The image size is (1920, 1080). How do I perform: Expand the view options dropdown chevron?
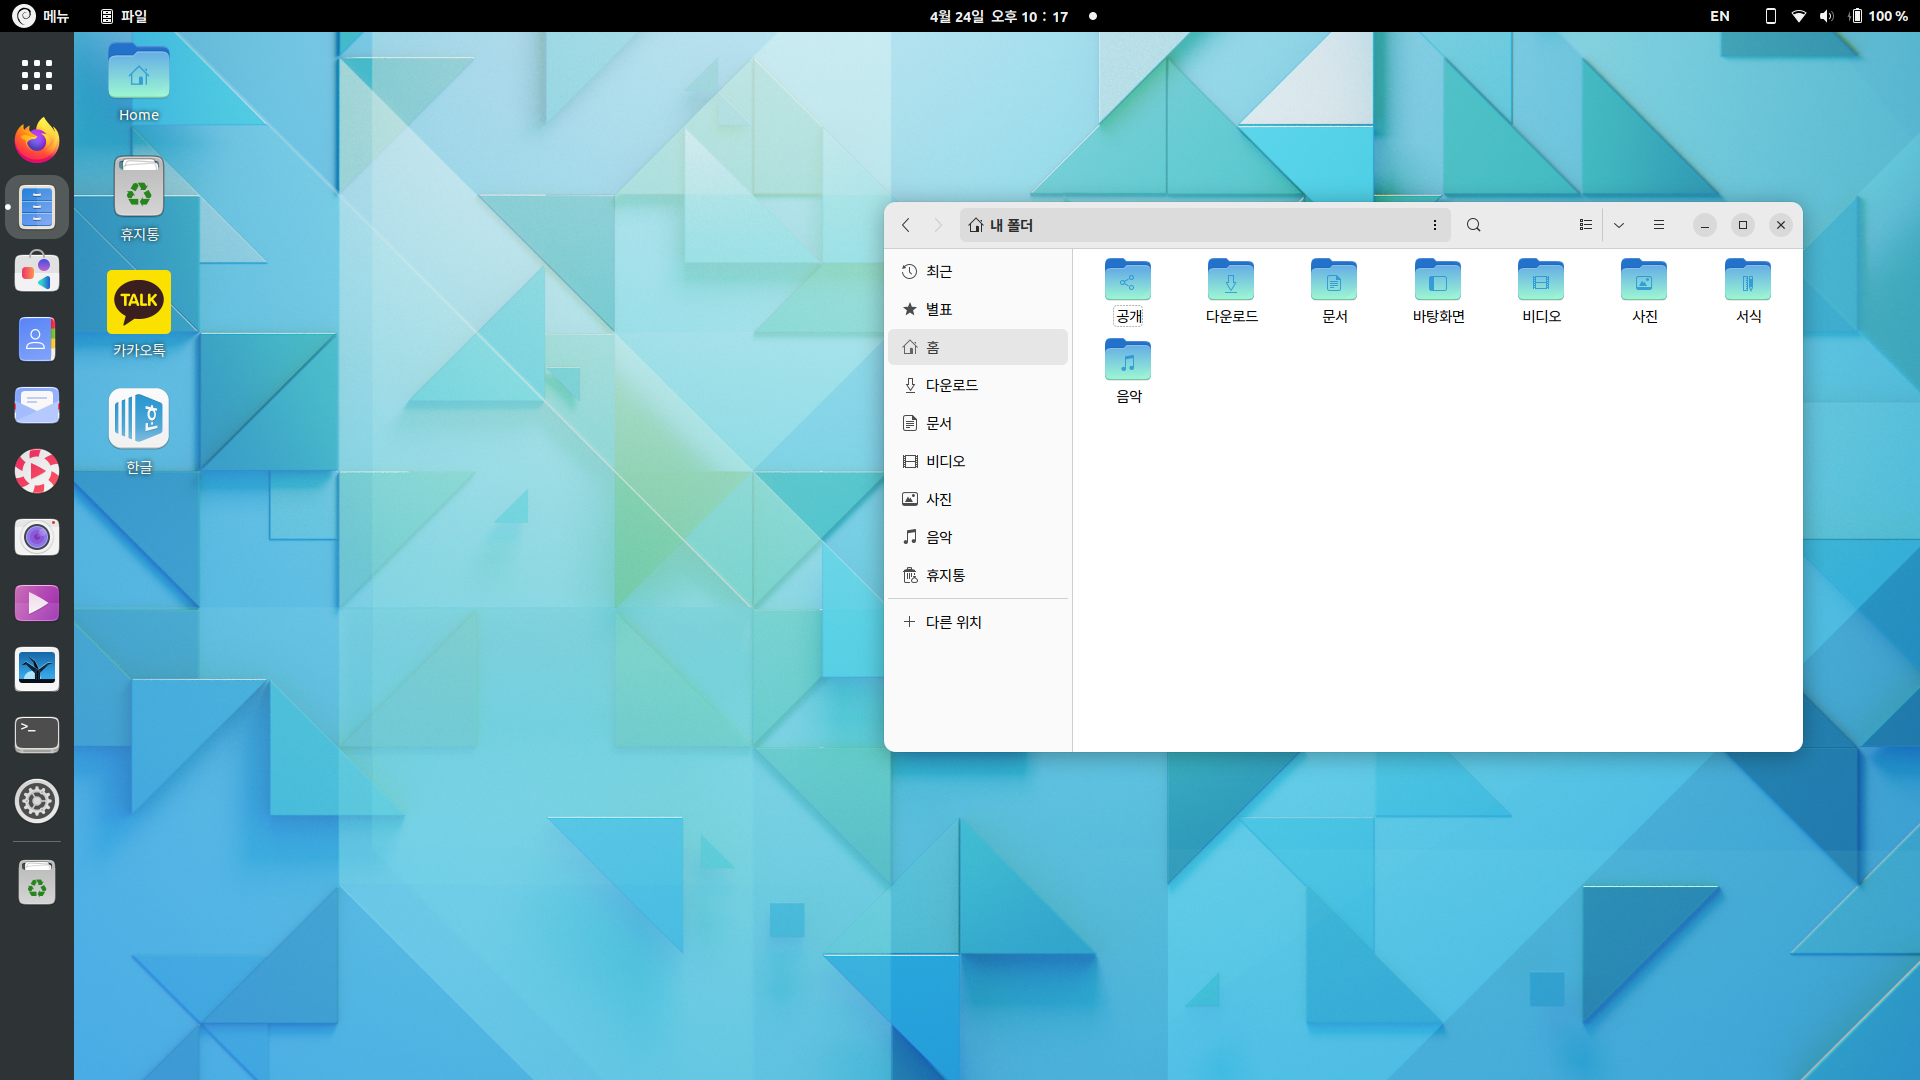tap(1619, 225)
